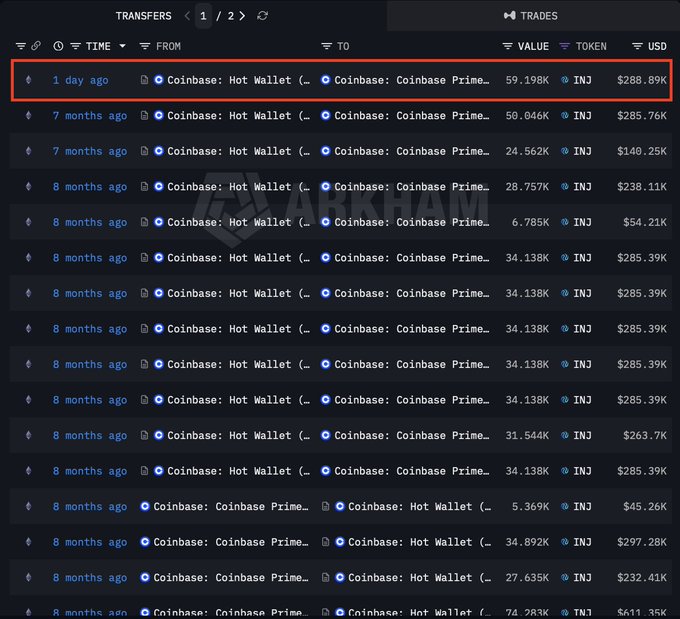Click Coinbase Prime sender on 5.369K row
The image size is (680, 619).
click(x=231, y=507)
